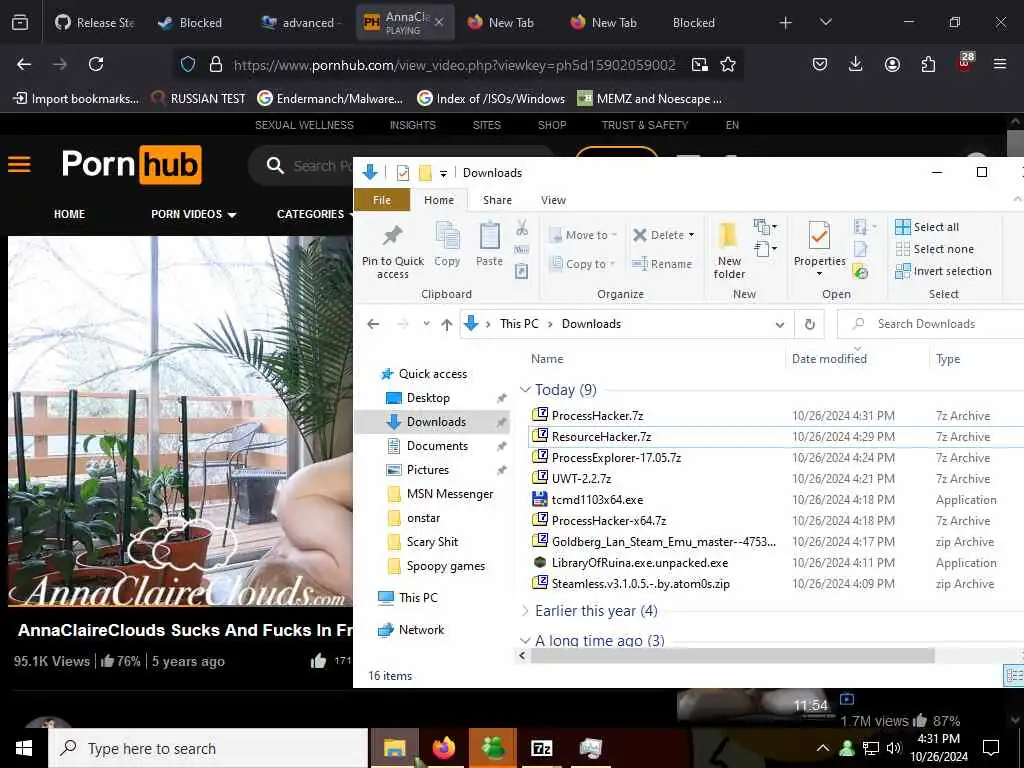Screen dimensions: 1024x768
Task: Click the Save to Pocket icon
Action: click(x=820, y=64)
